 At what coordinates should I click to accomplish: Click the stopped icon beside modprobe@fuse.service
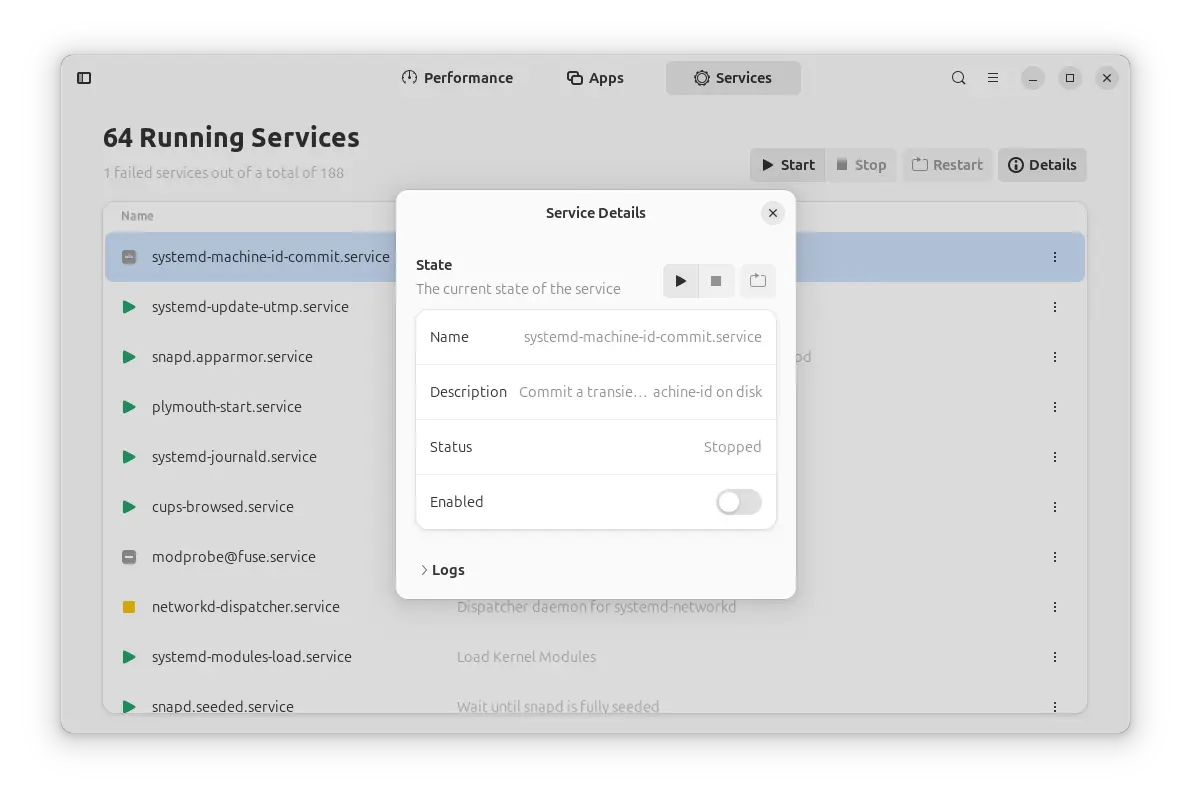point(128,556)
